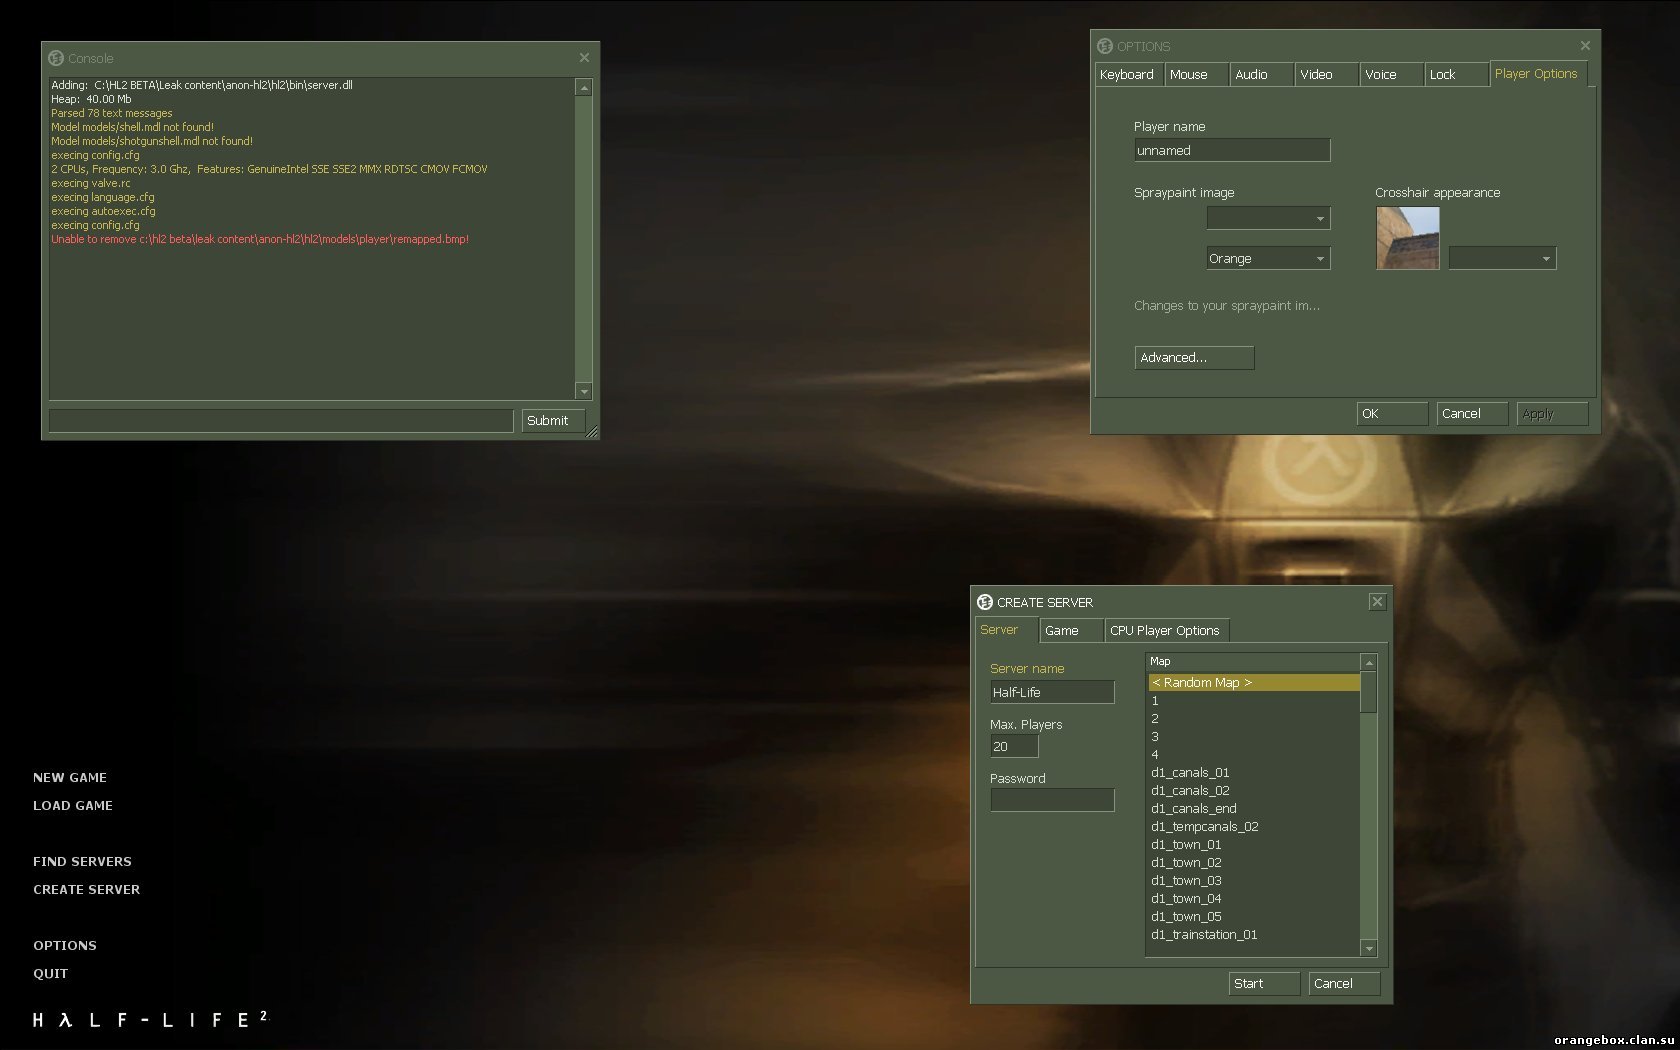The height and width of the screenshot is (1050, 1680).
Task: Select map d1_canals_01
Action: (1254, 773)
